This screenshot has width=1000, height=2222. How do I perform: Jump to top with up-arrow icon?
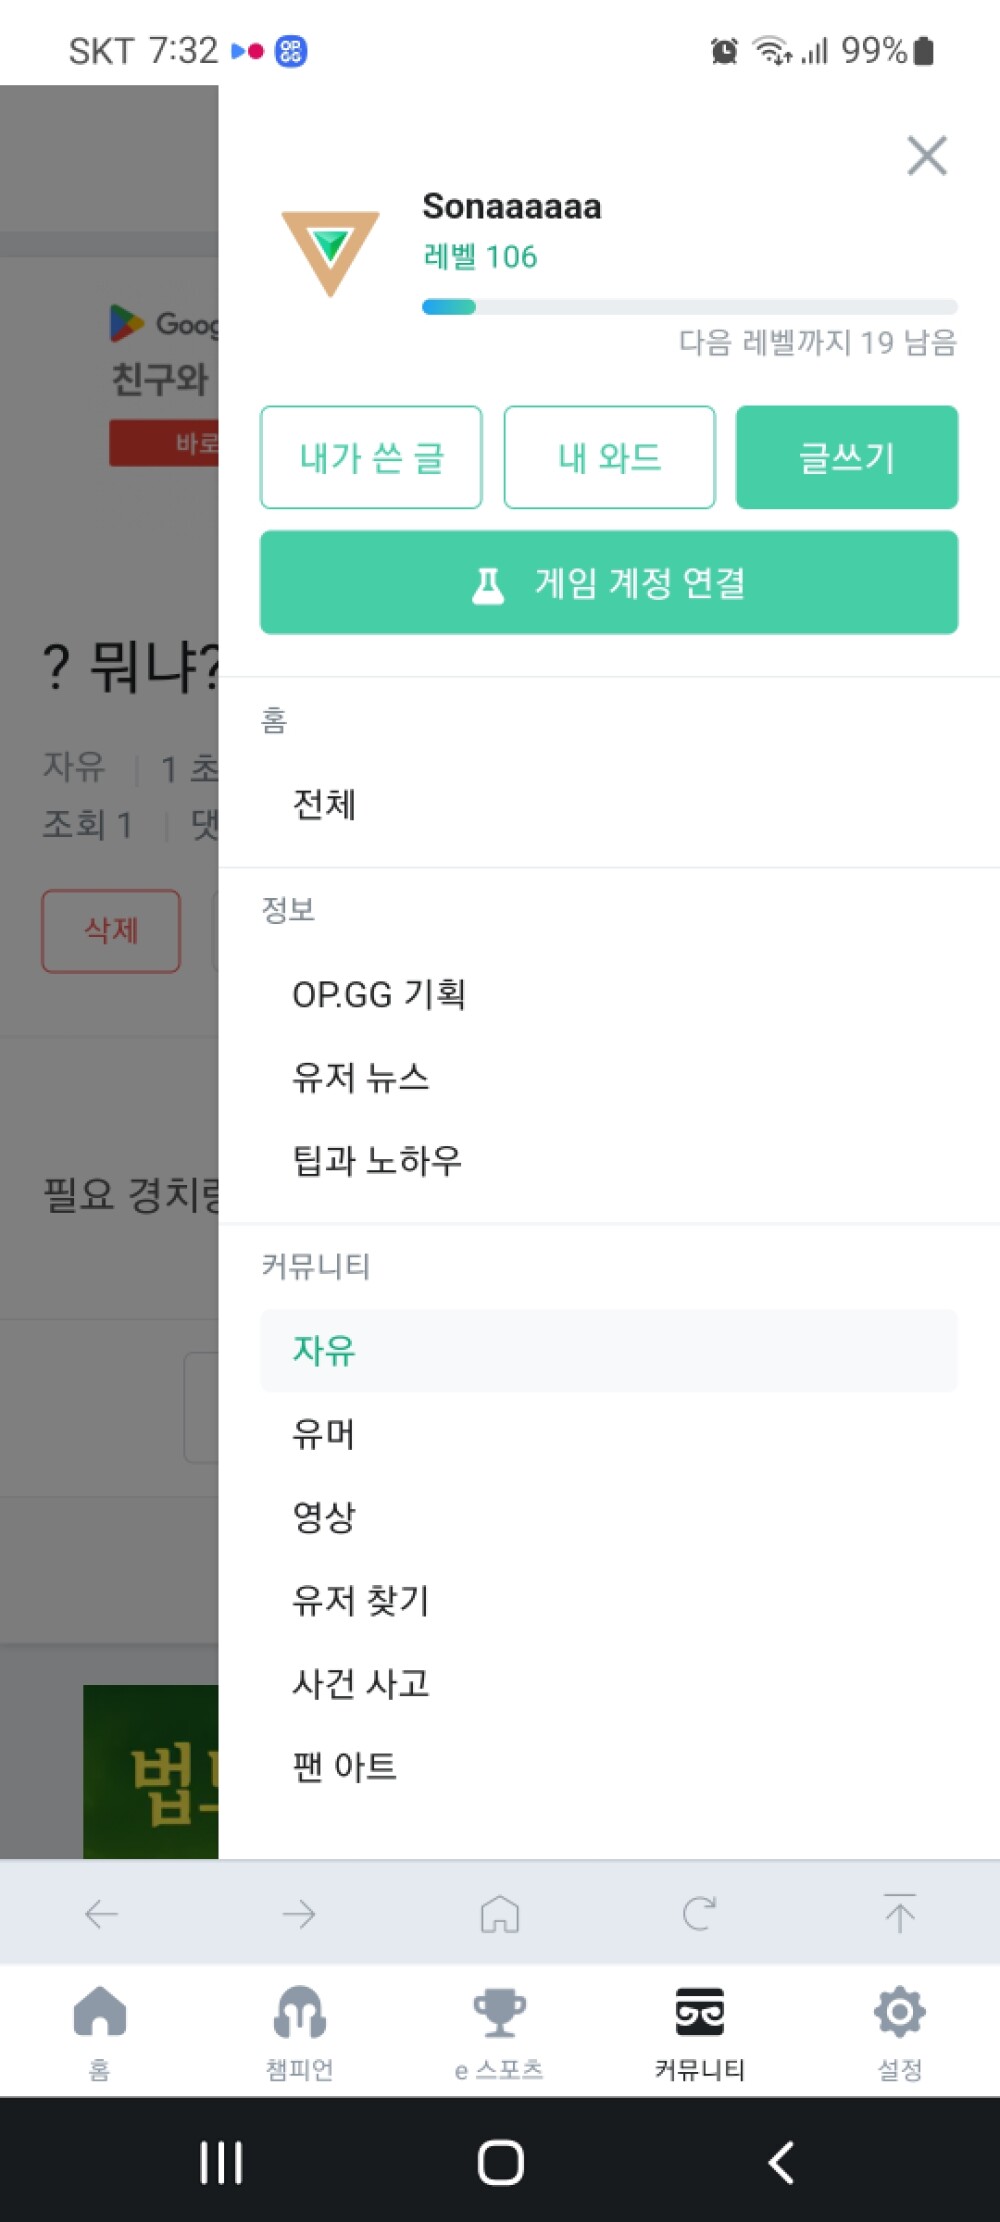pos(900,1913)
